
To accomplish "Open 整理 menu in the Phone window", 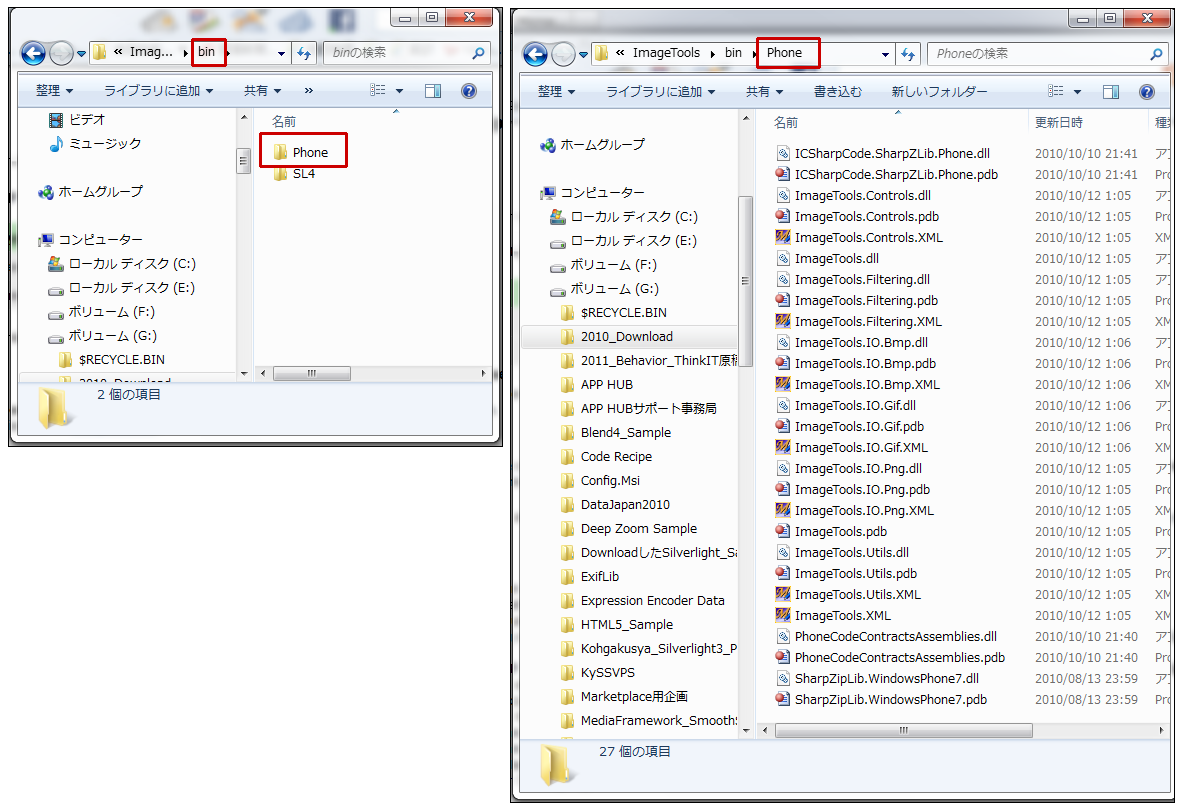I will pos(556,92).
